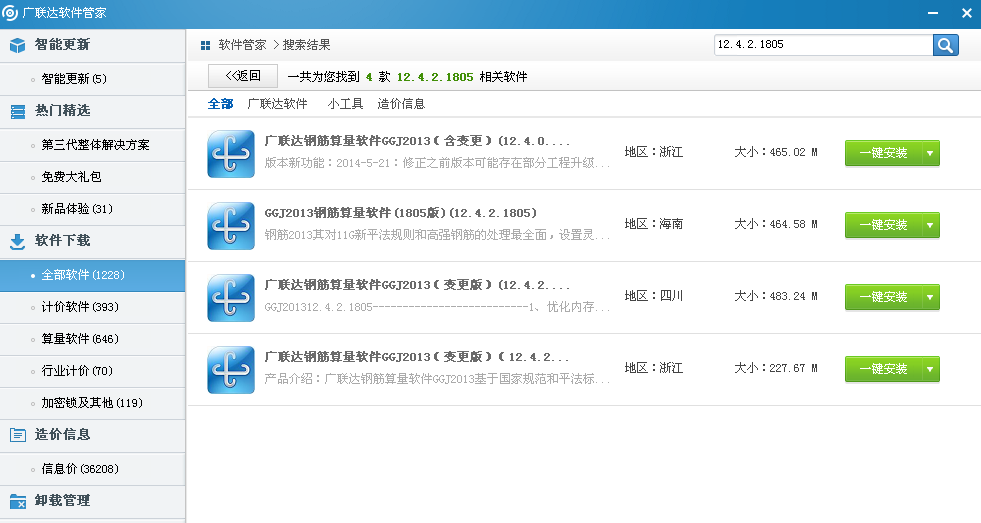The height and width of the screenshot is (523, 981).
Task: Click 一键安装 for the 海南 software
Action: pyautogui.click(x=883, y=225)
